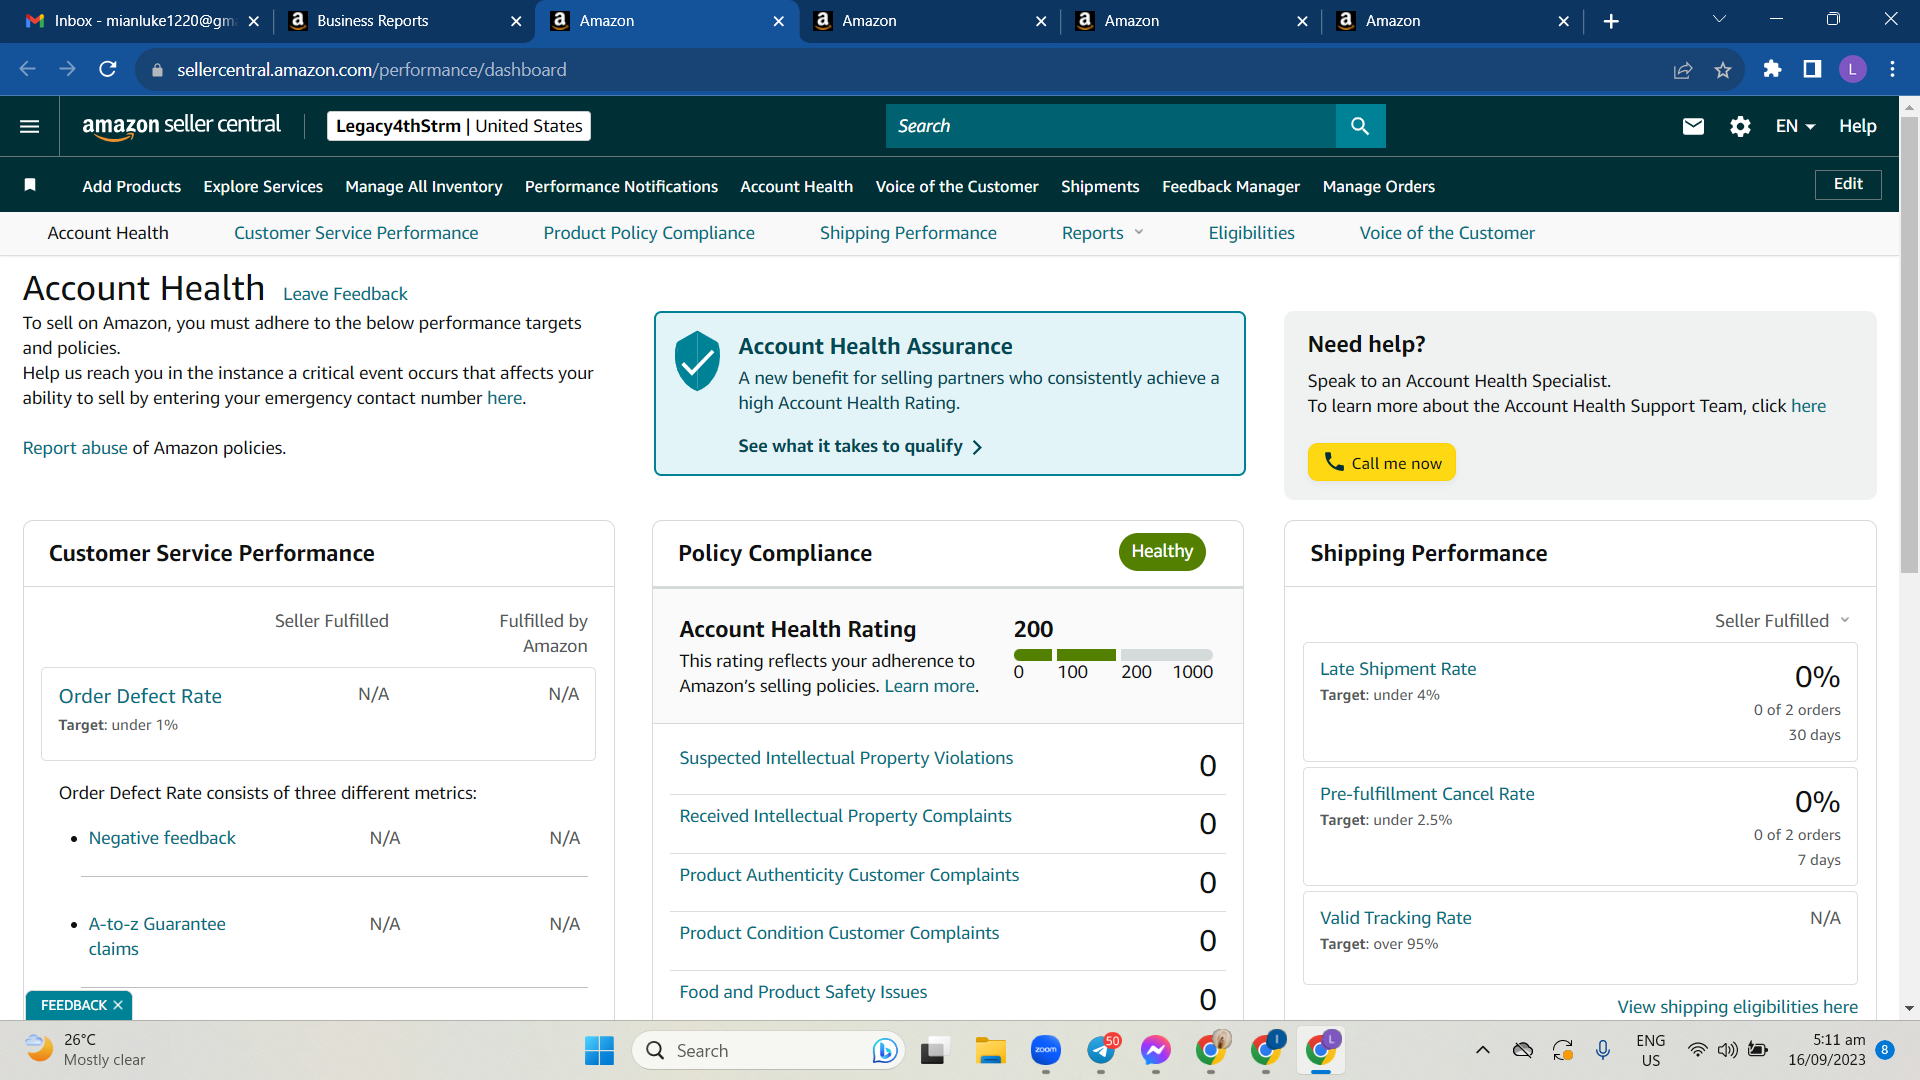The image size is (1920, 1080).
Task: Open the Shipping Performance tab
Action: (x=908, y=233)
